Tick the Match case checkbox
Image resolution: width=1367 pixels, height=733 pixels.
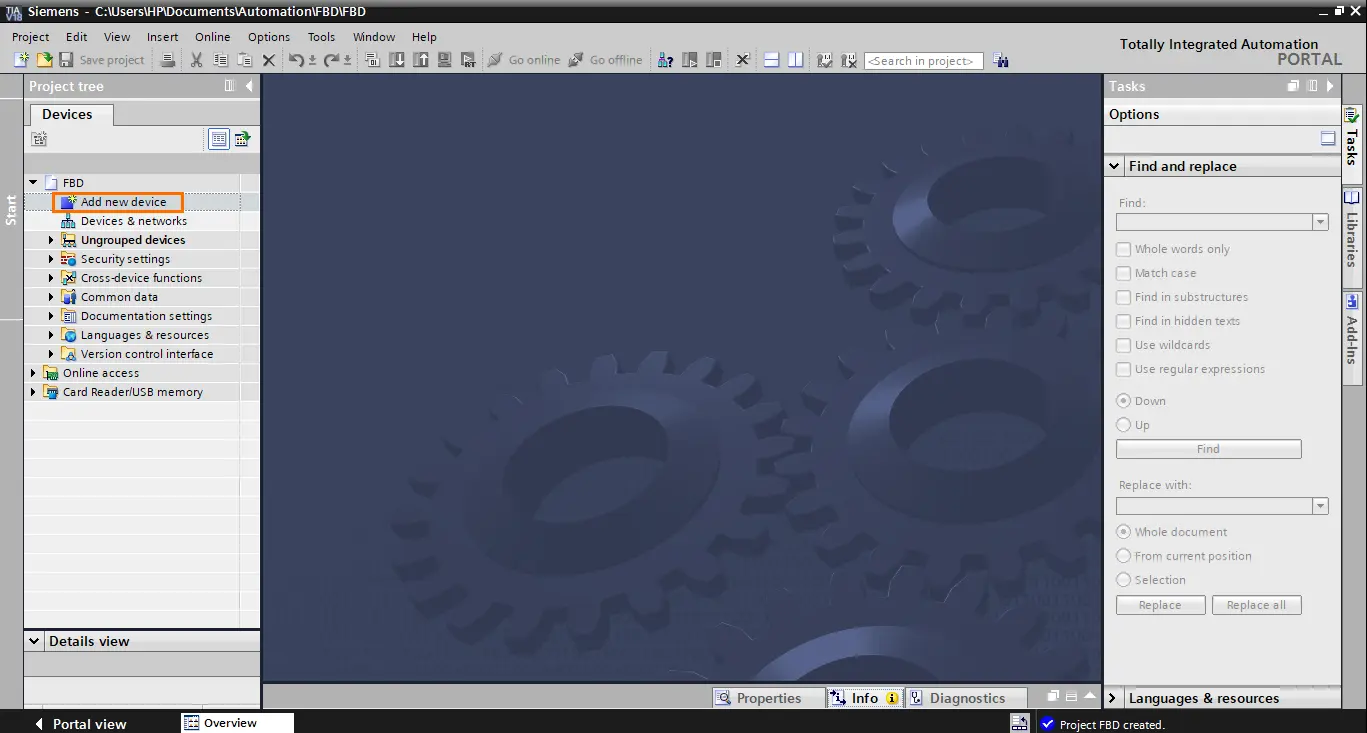(1123, 273)
